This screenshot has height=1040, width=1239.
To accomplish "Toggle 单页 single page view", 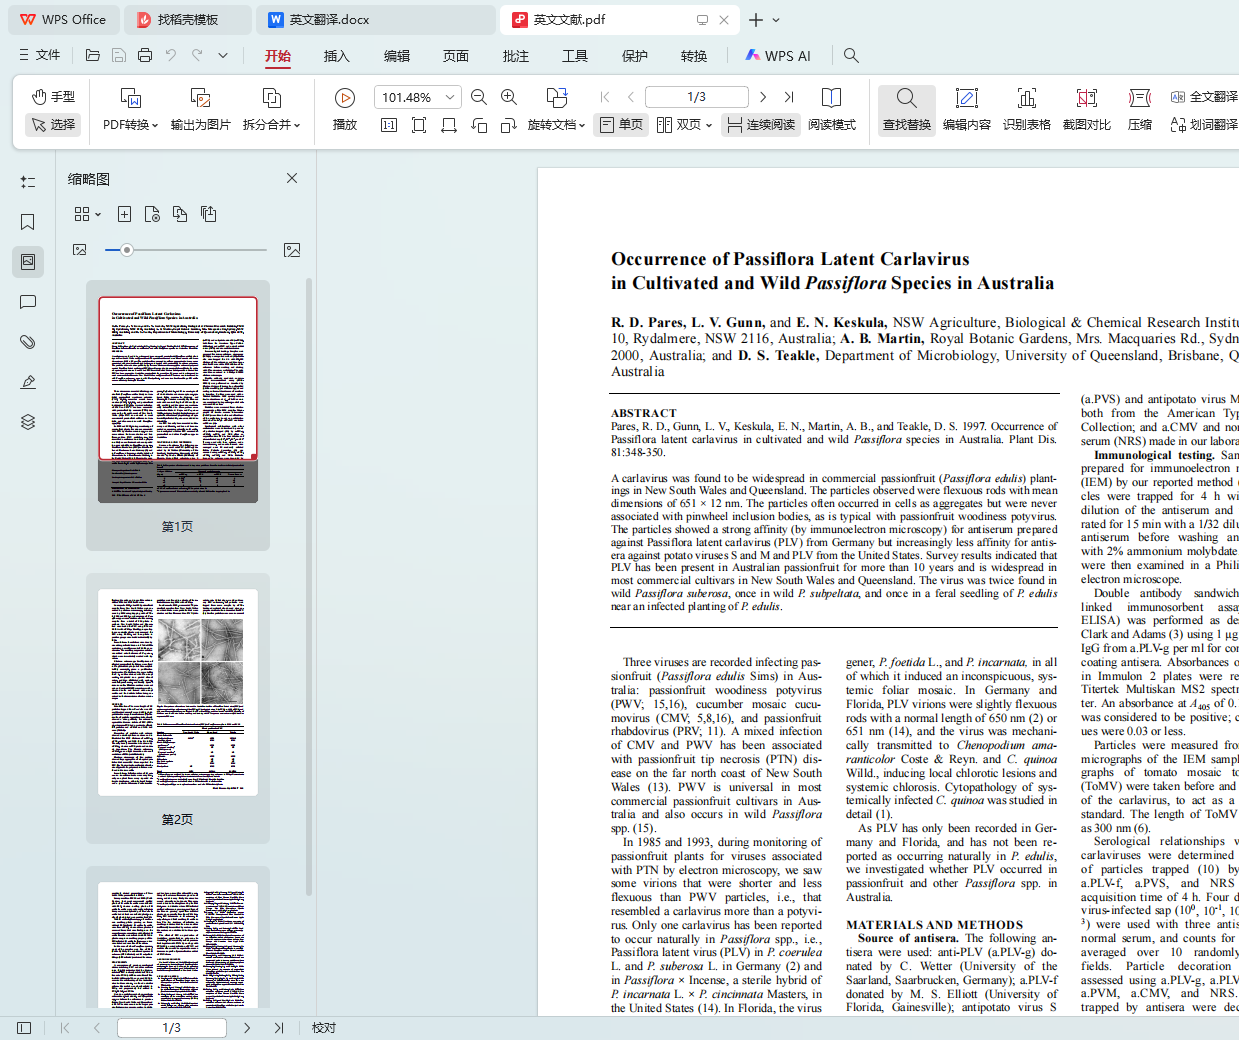I will [x=621, y=125].
